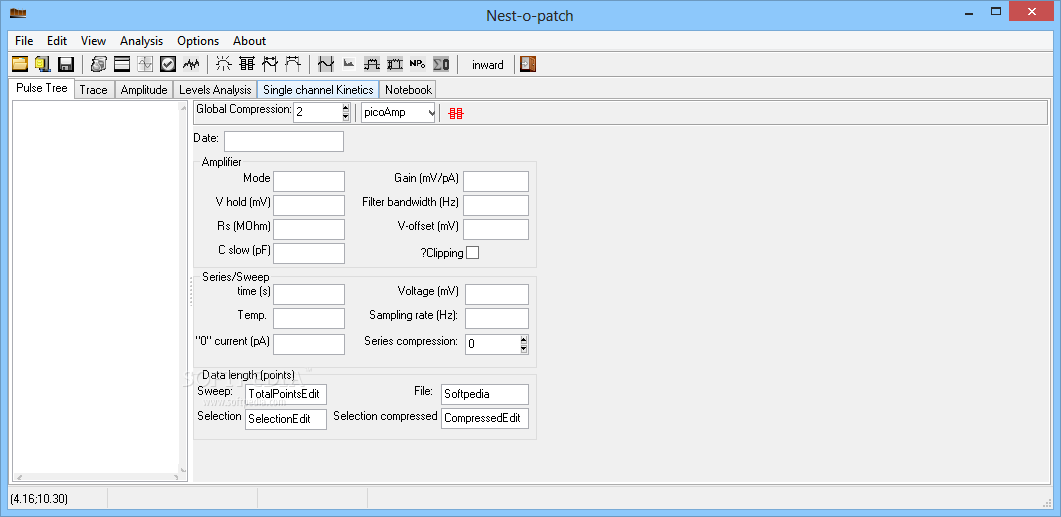Switch to the Amplitude tab
This screenshot has height=517, width=1061.
pyautogui.click(x=143, y=89)
